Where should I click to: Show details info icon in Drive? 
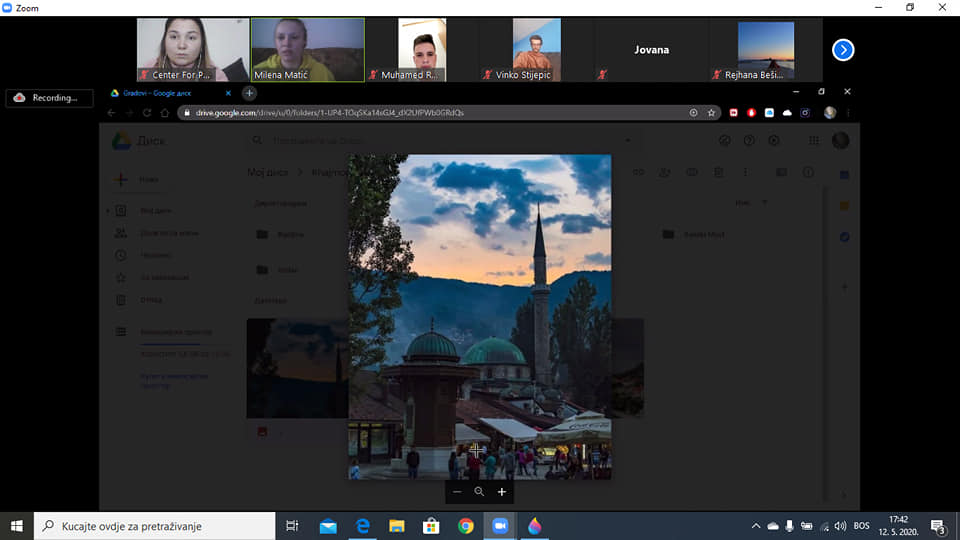[x=808, y=173]
